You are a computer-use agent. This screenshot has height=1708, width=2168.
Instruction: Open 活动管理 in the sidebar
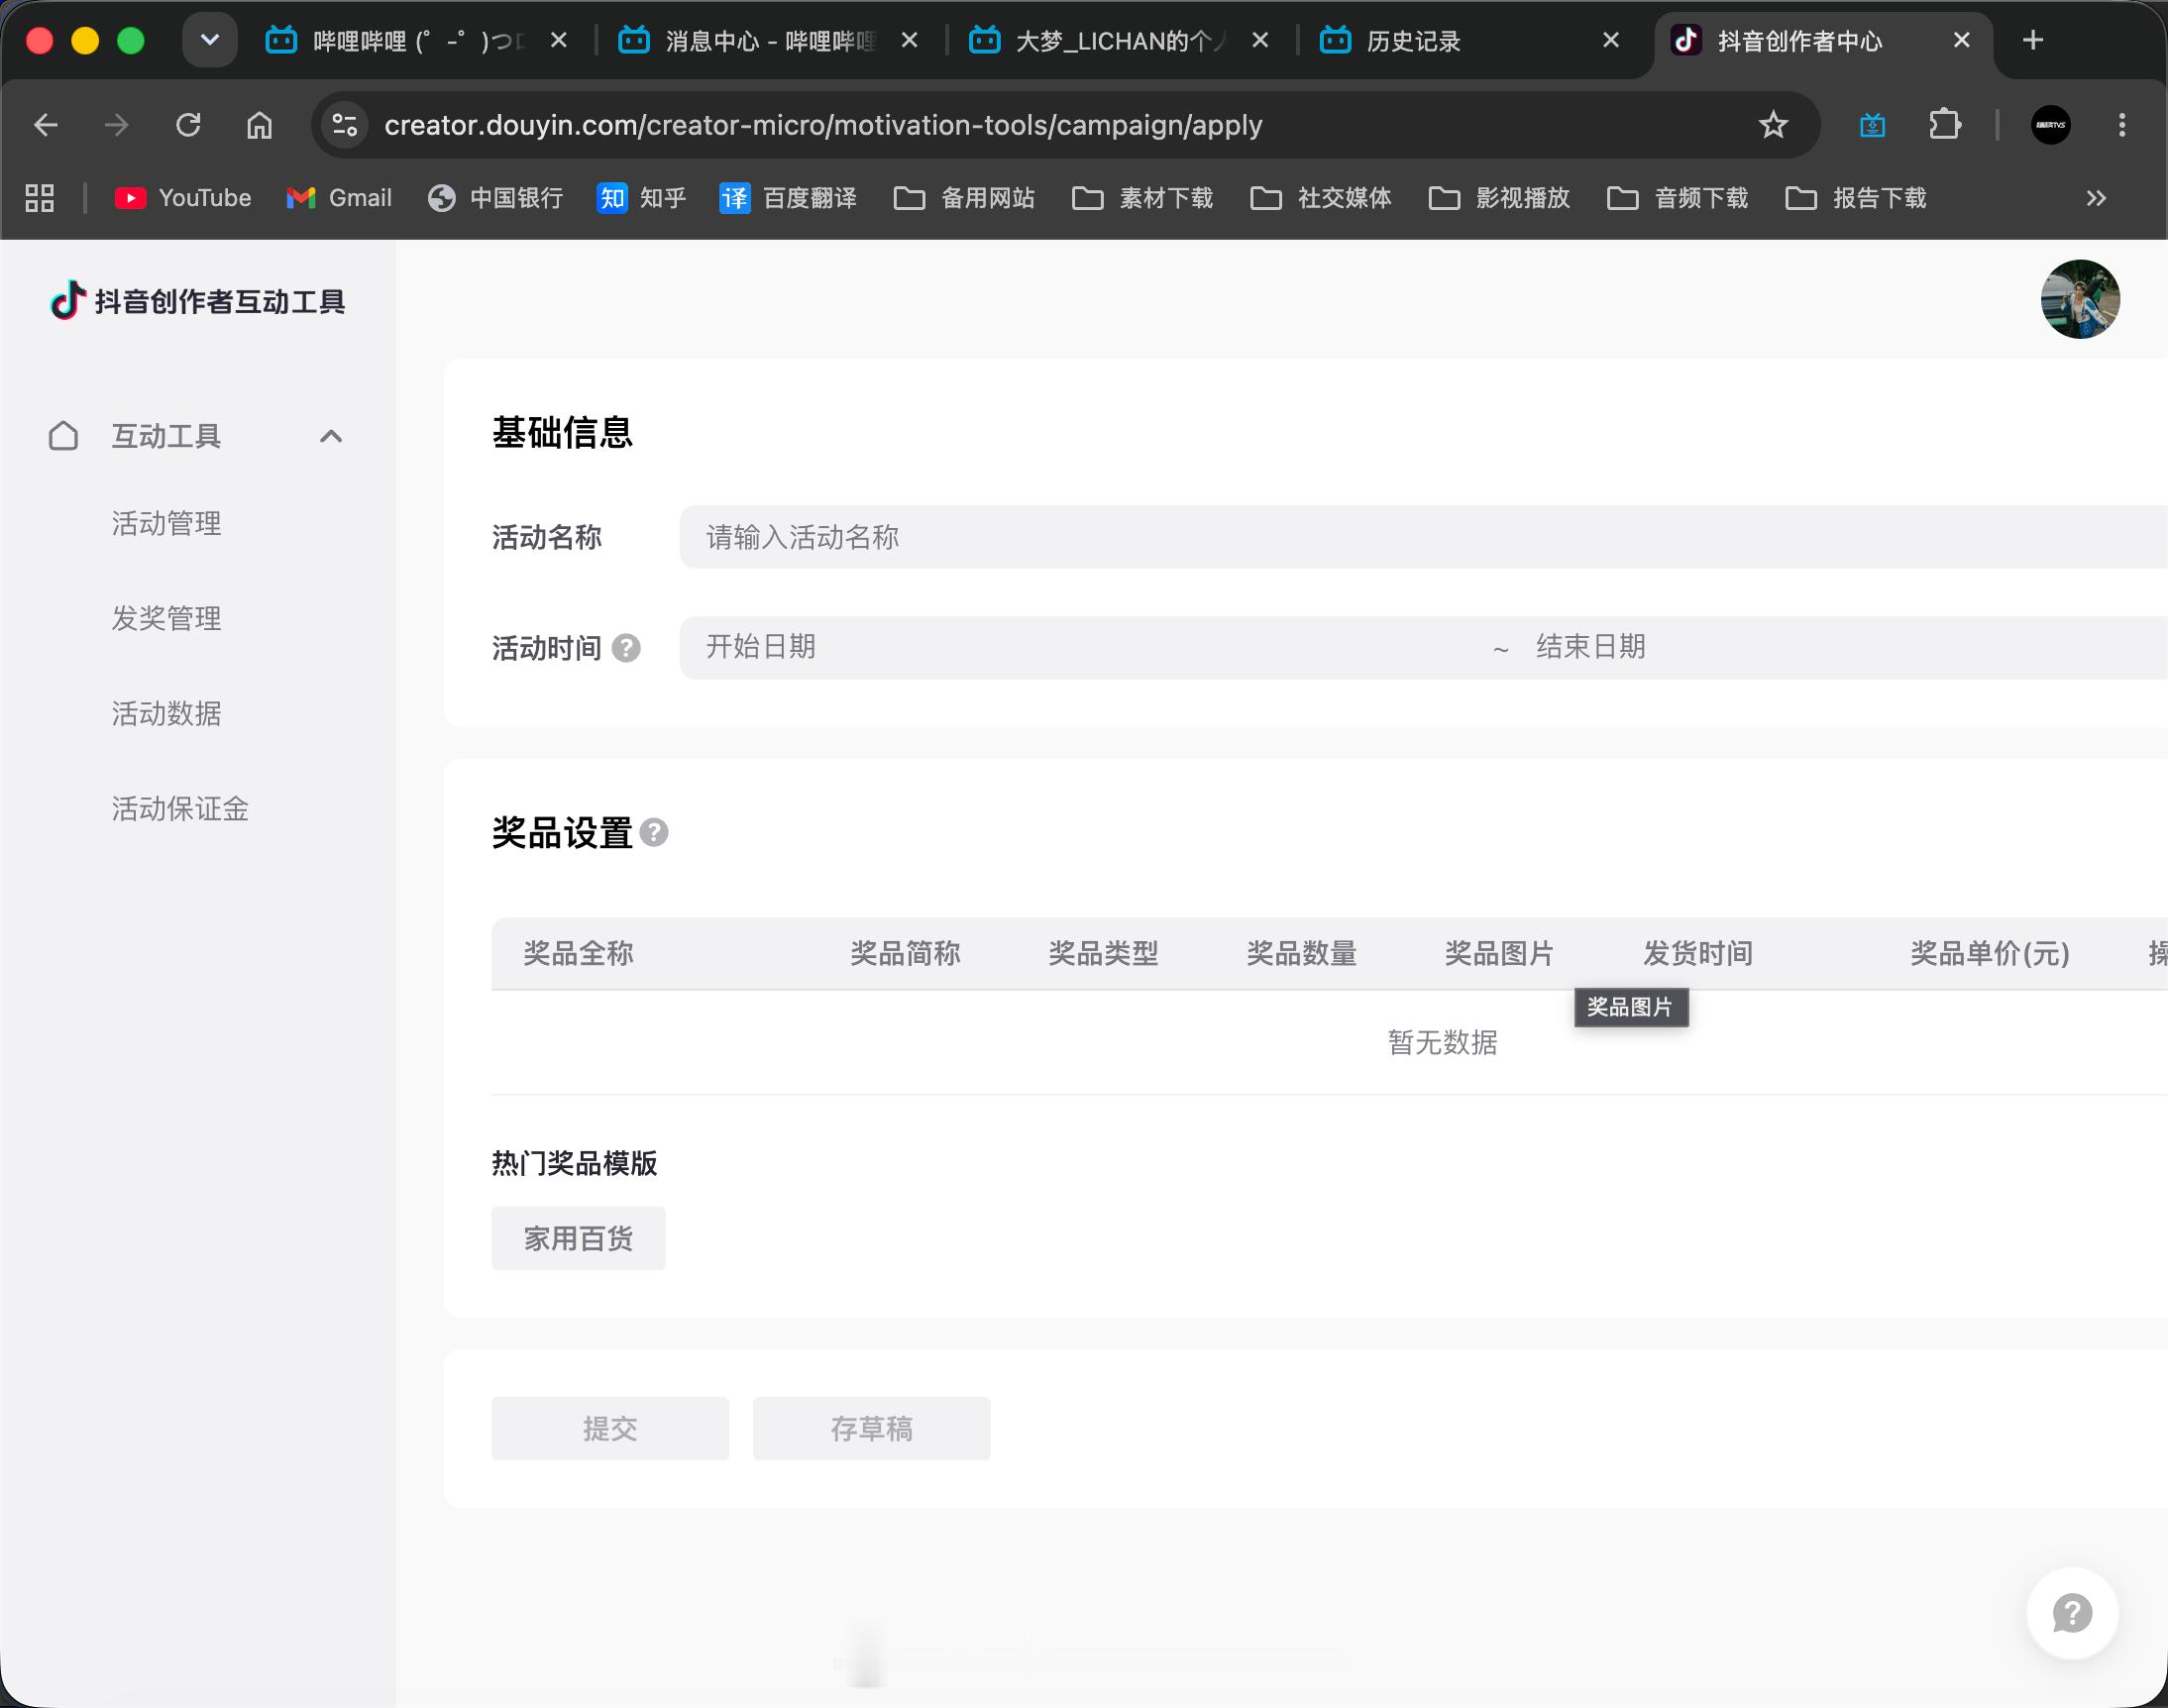coord(166,523)
